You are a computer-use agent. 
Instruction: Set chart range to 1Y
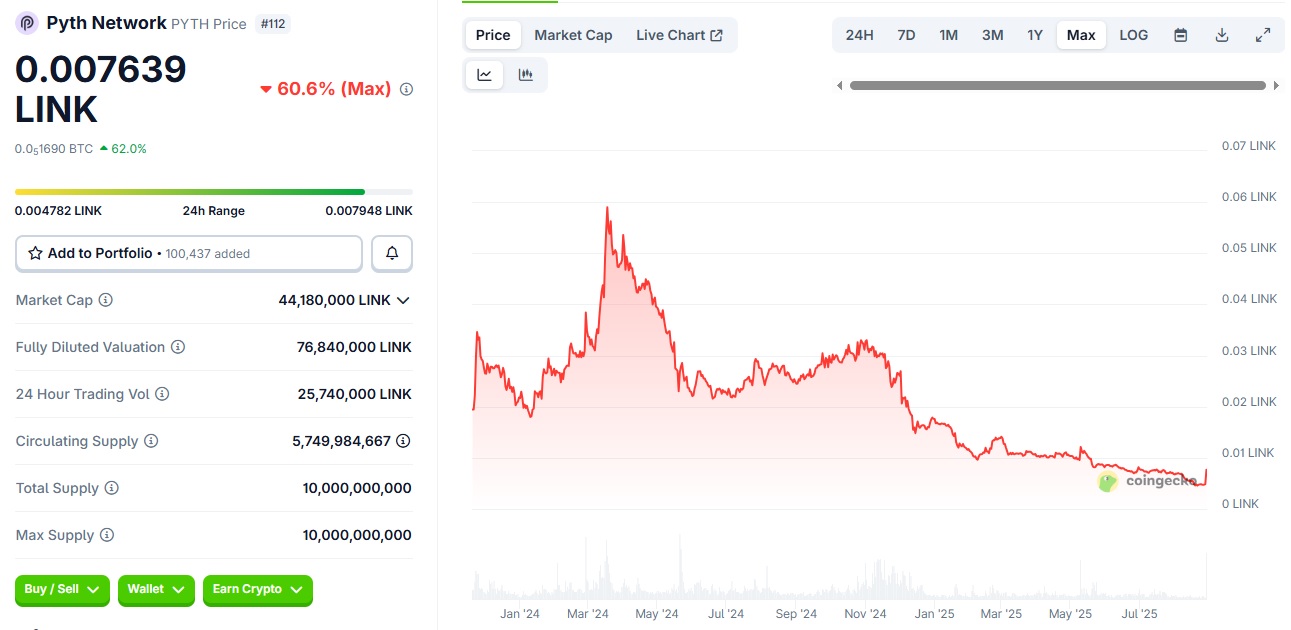coord(1035,35)
